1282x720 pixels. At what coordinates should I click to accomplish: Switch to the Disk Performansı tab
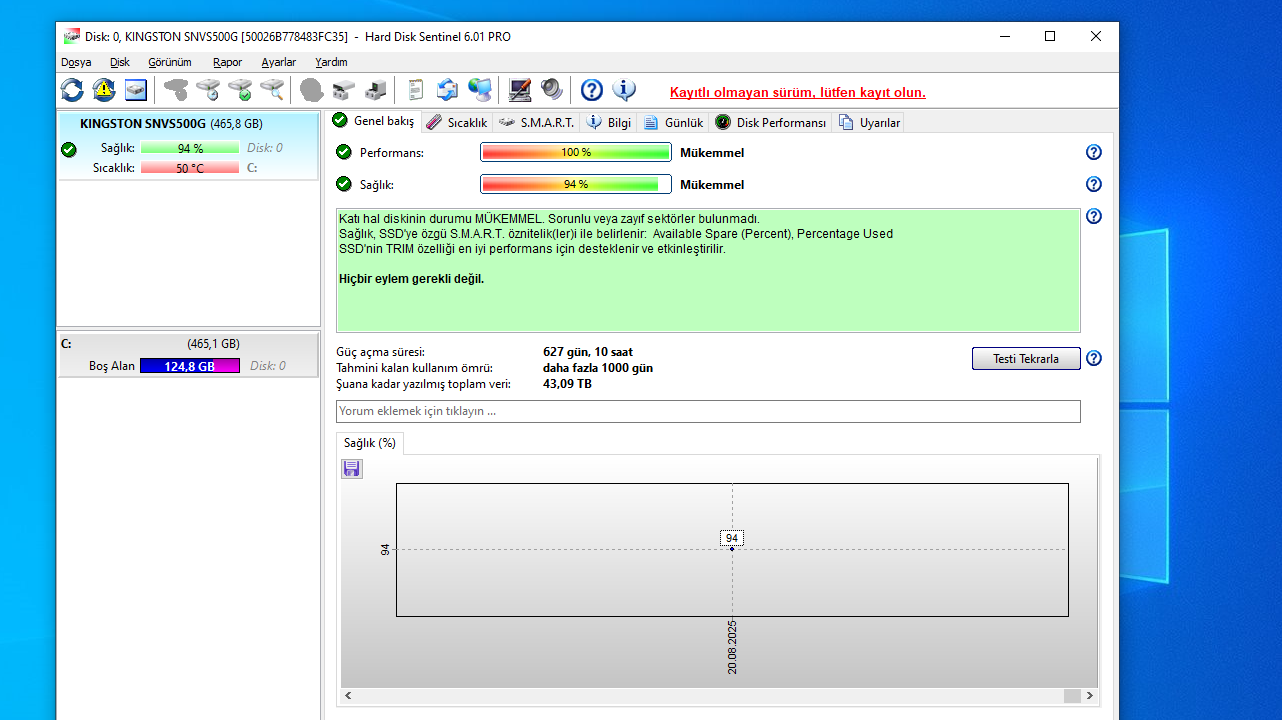pos(770,123)
